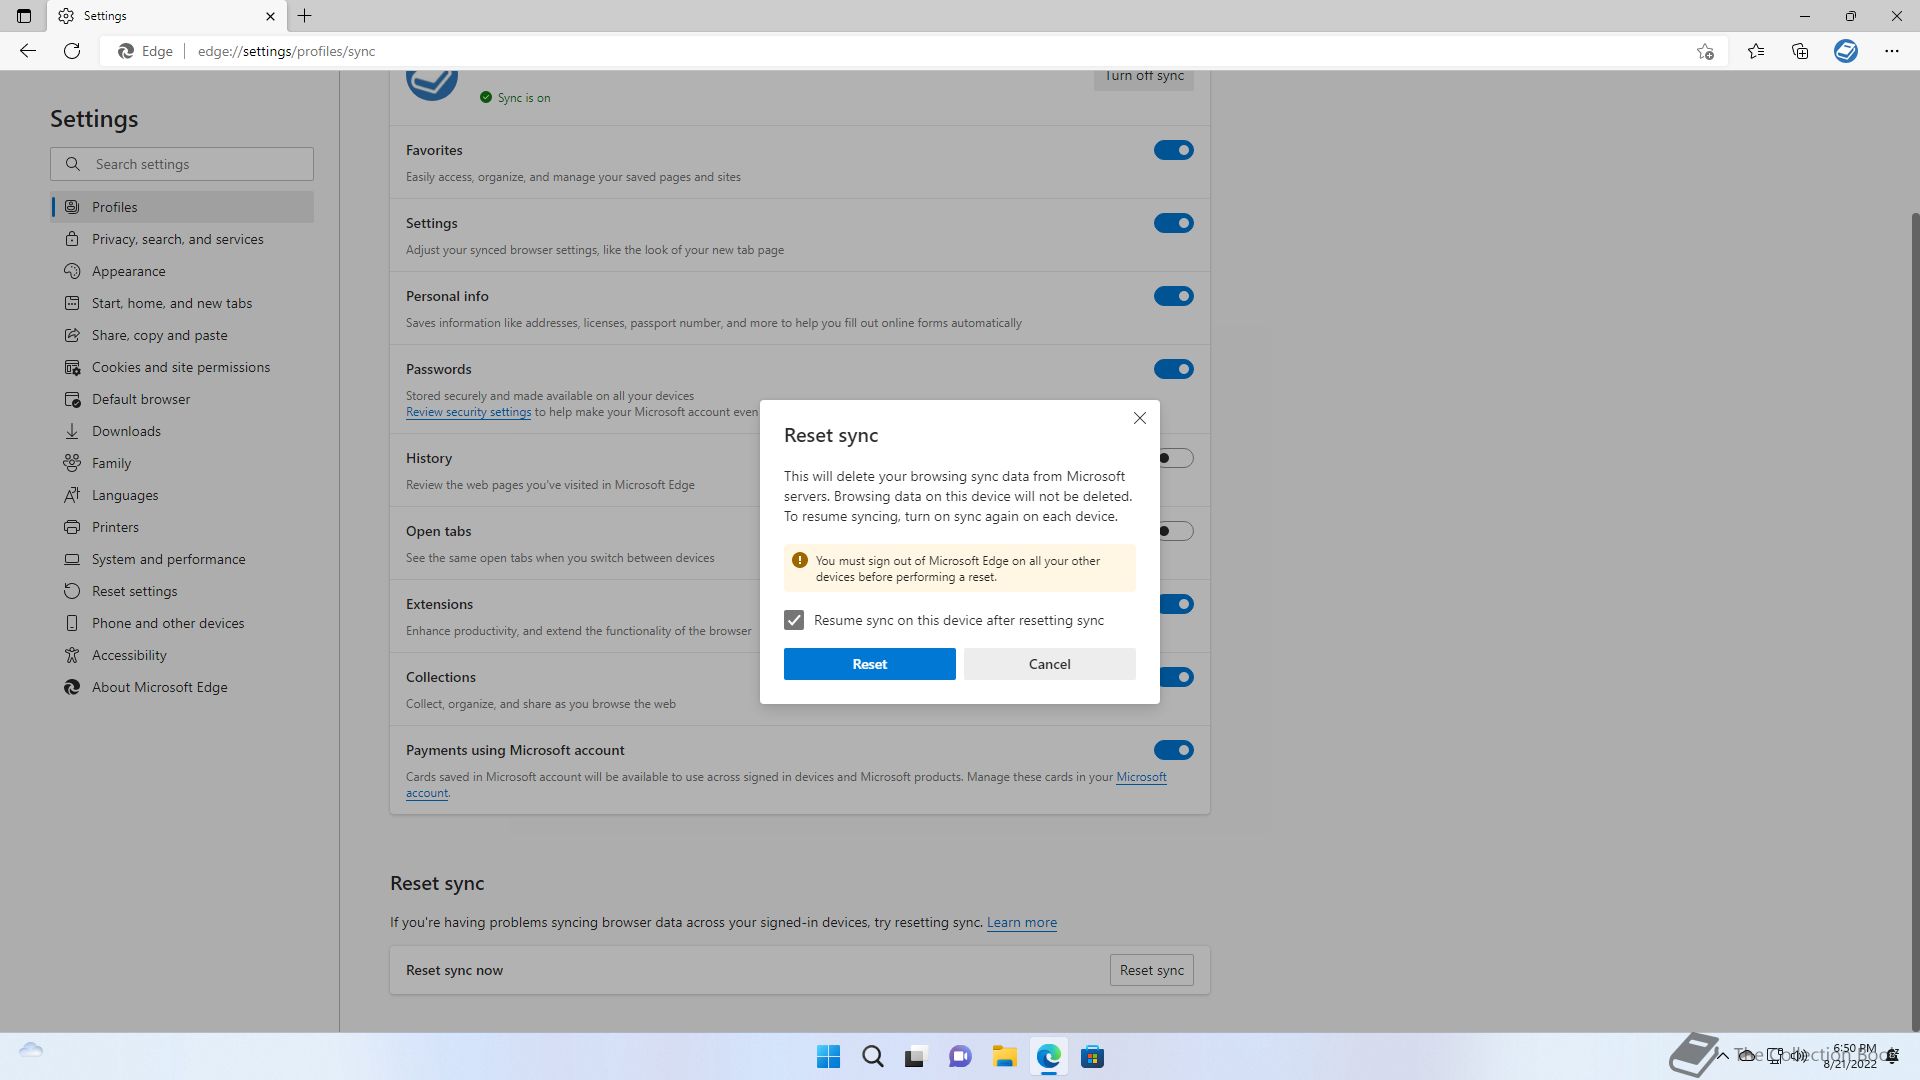
Task: Open Printers settings section
Action: click(x=182, y=527)
